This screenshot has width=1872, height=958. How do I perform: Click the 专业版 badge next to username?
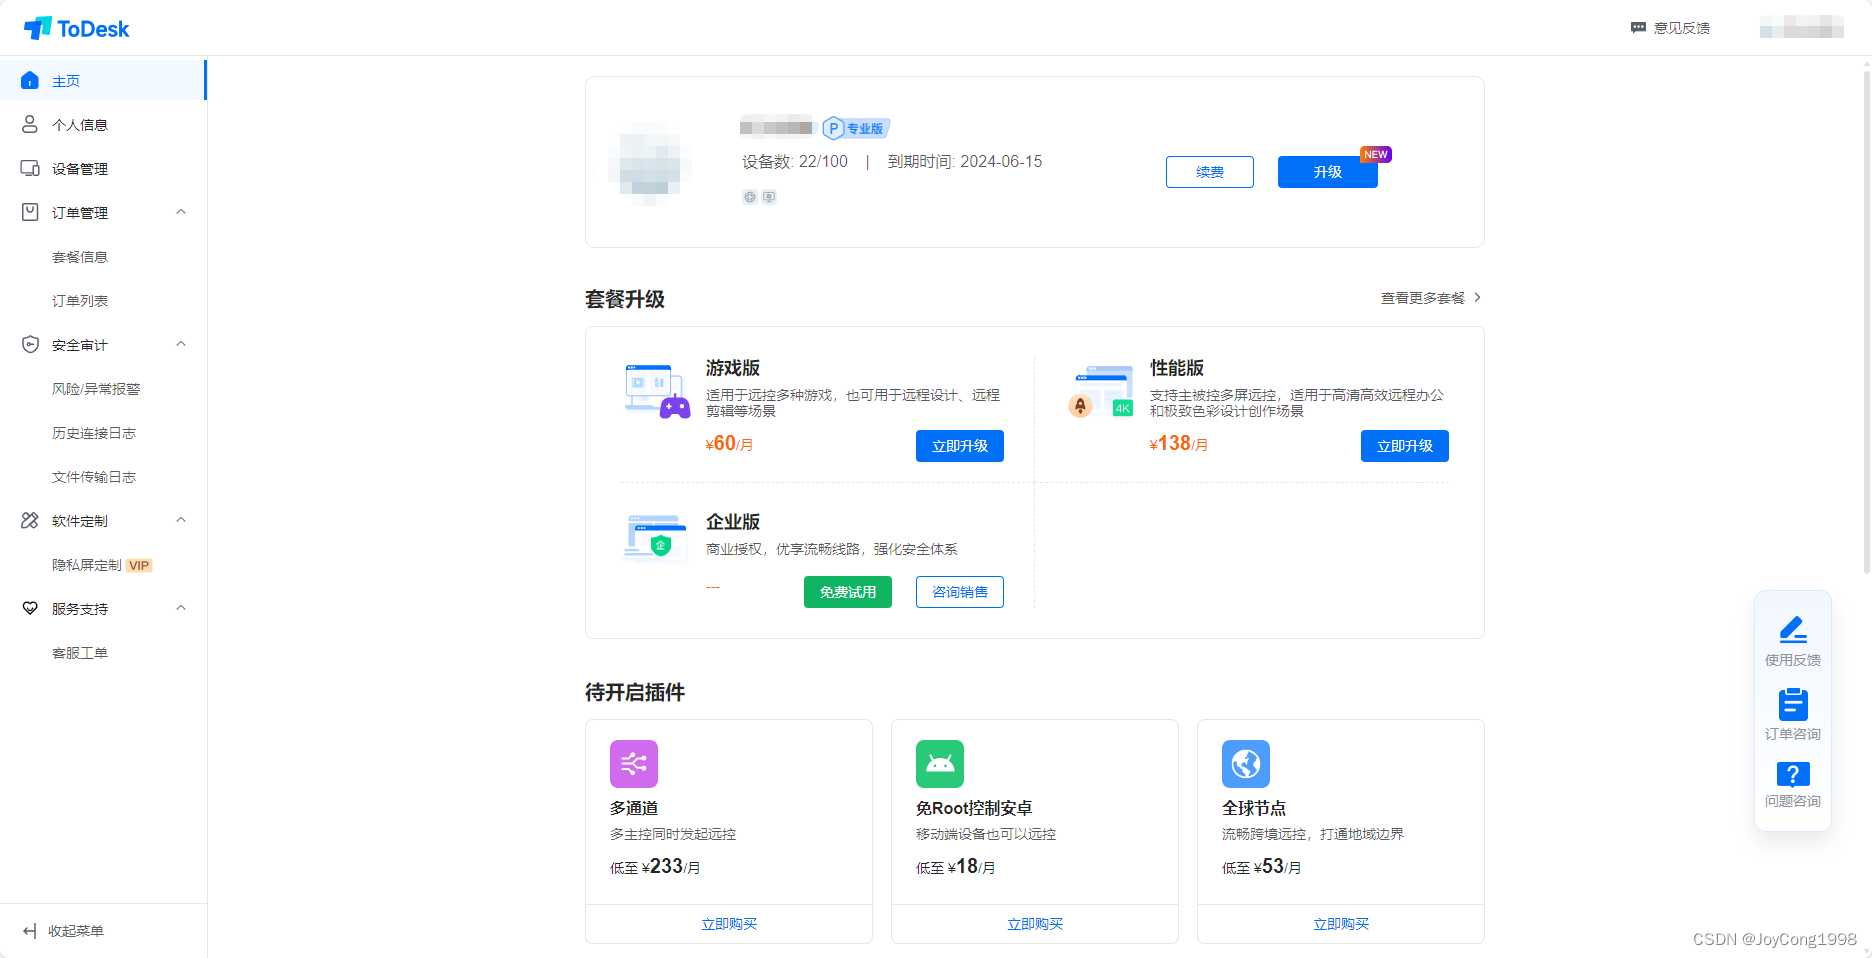(856, 129)
